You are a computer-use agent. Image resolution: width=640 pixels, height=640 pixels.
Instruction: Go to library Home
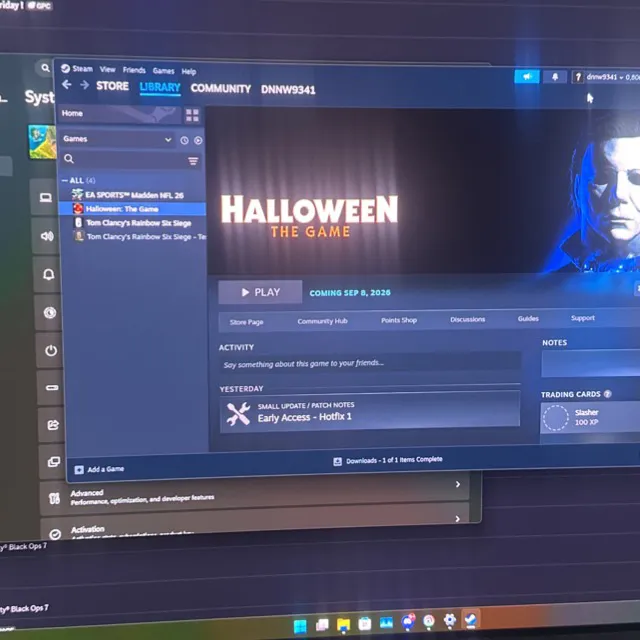[x=120, y=114]
